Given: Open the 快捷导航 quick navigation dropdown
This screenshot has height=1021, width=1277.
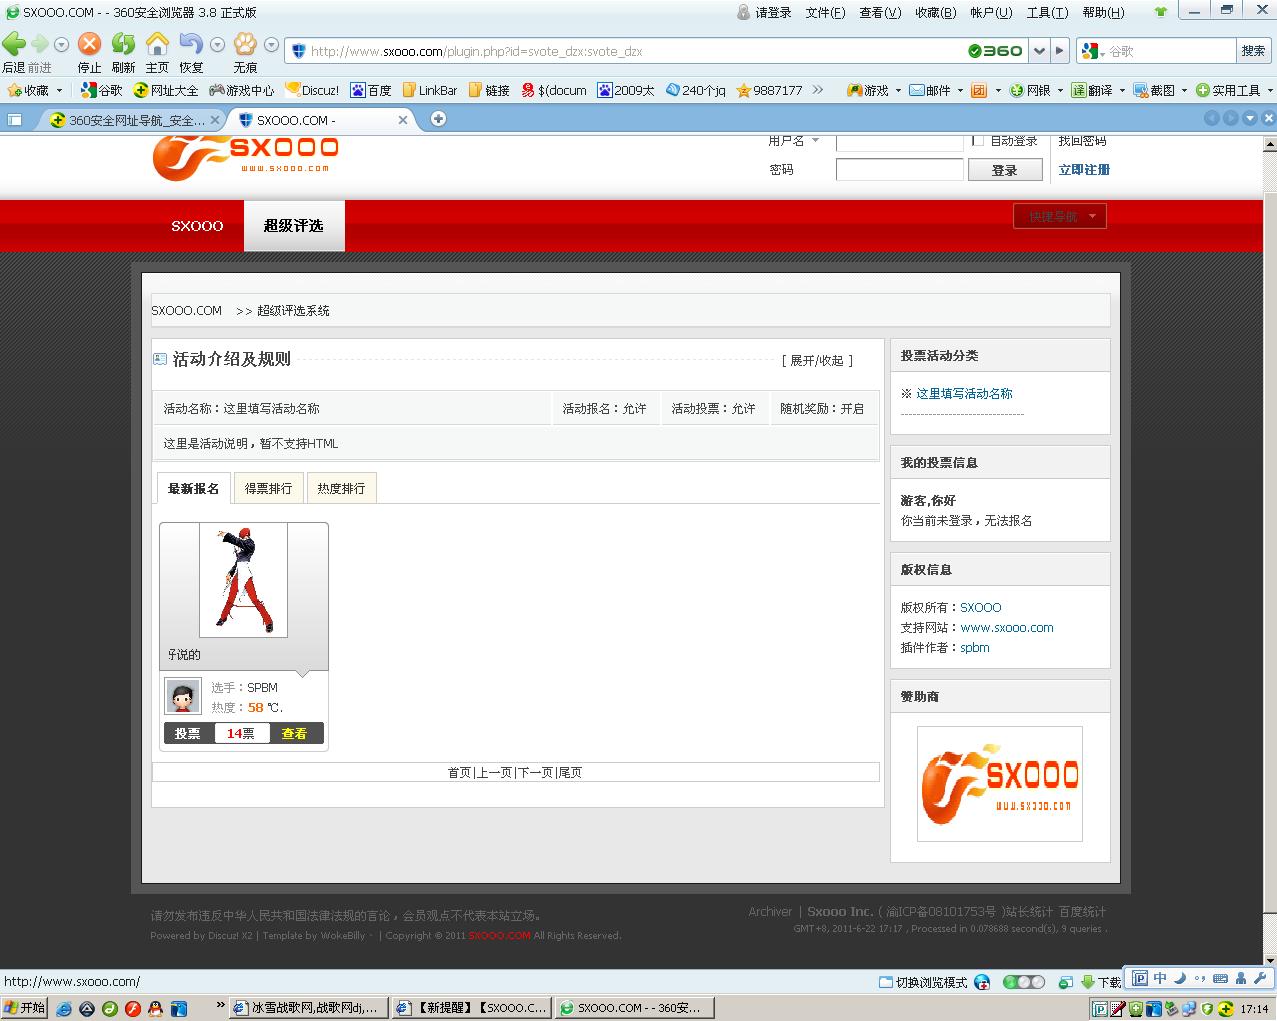Looking at the screenshot, I should tap(1060, 216).
